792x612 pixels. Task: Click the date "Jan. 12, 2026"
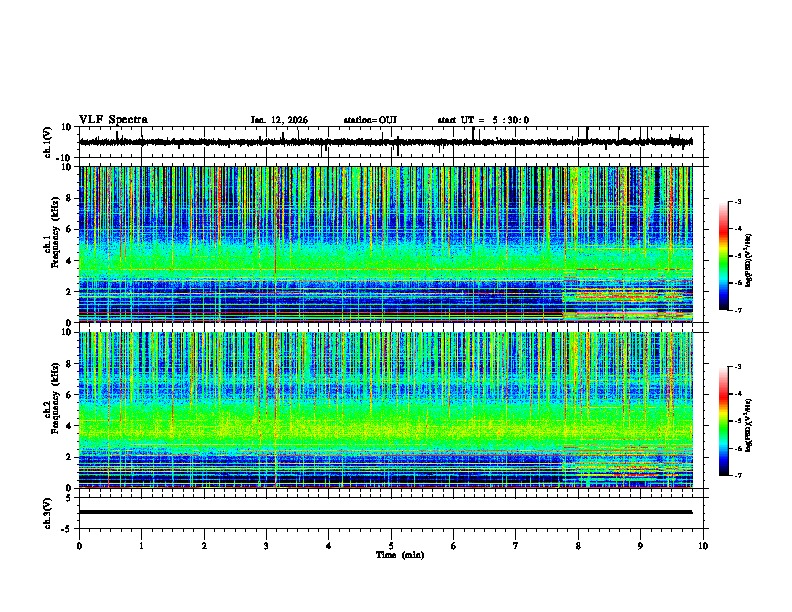(279, 120)
